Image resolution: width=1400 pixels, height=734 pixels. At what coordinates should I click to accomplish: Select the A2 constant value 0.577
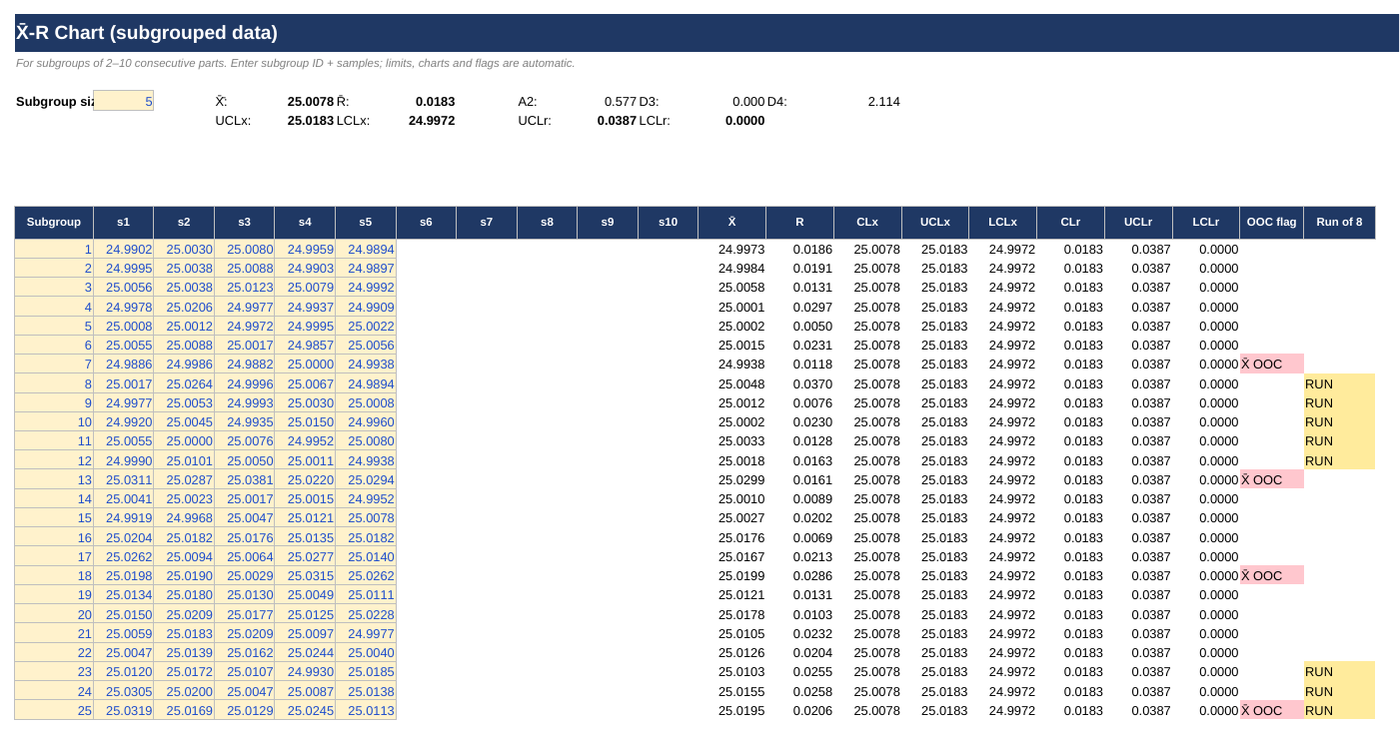click(620, 101)
